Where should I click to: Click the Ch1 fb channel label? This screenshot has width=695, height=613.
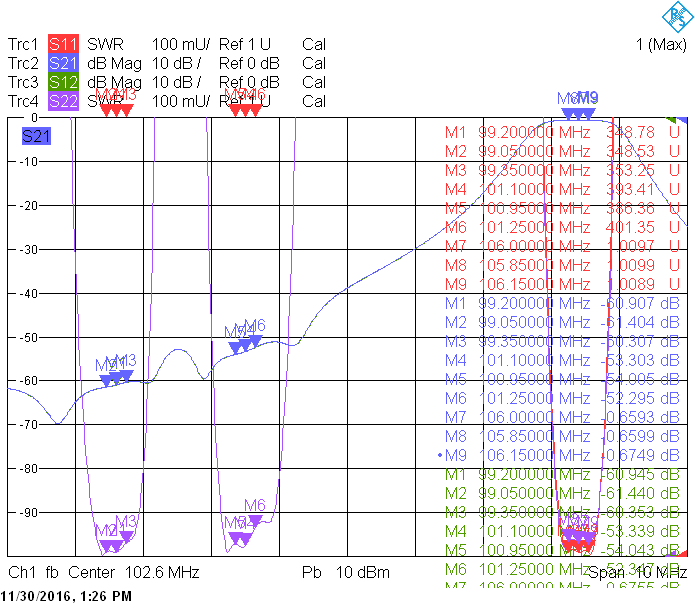coord(33,573)
